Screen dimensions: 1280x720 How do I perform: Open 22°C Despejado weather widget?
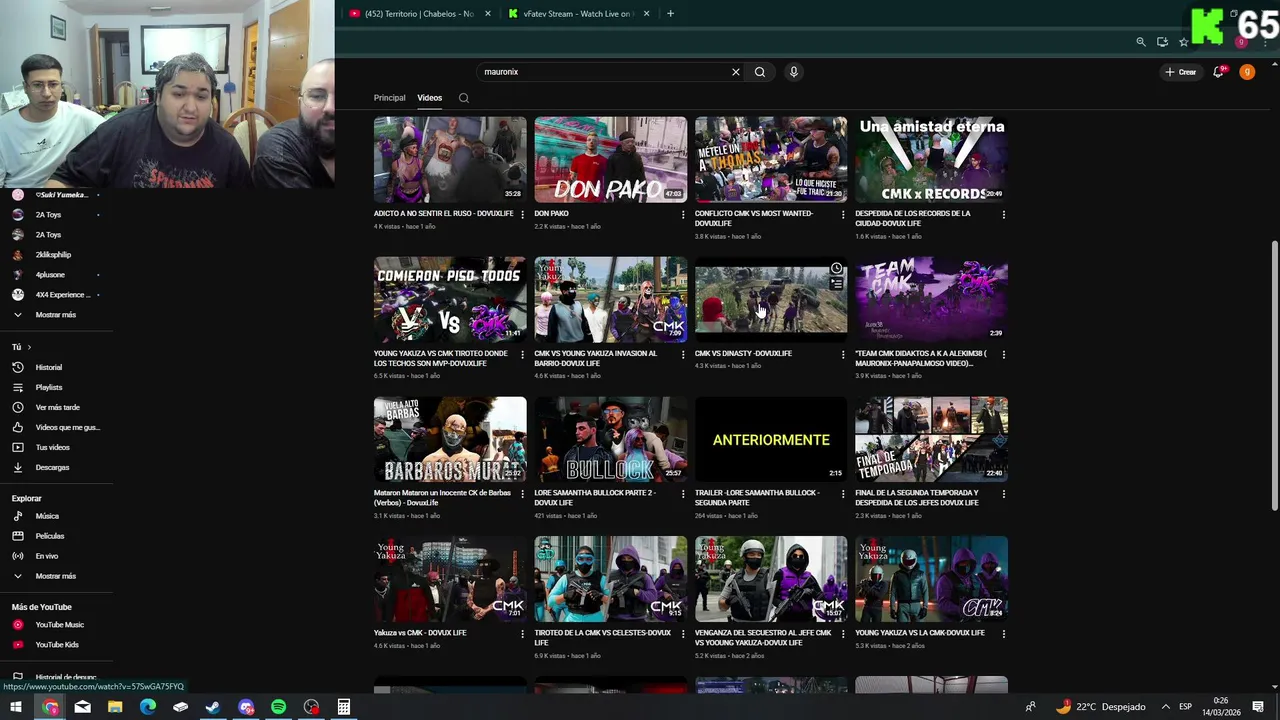coord(1099,707)
